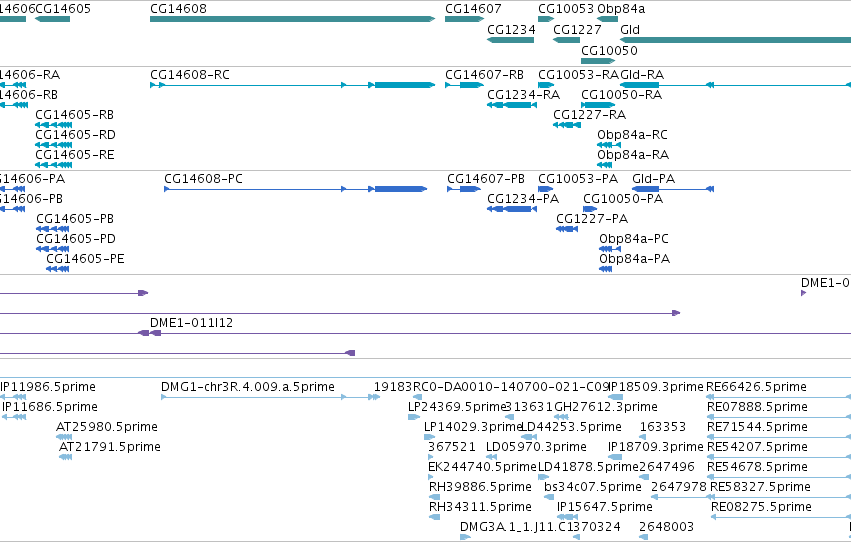Viewport: 851px width, 542px height.
Task: Select the Obp84a-PC protein label
Action: tap(634, 239)
